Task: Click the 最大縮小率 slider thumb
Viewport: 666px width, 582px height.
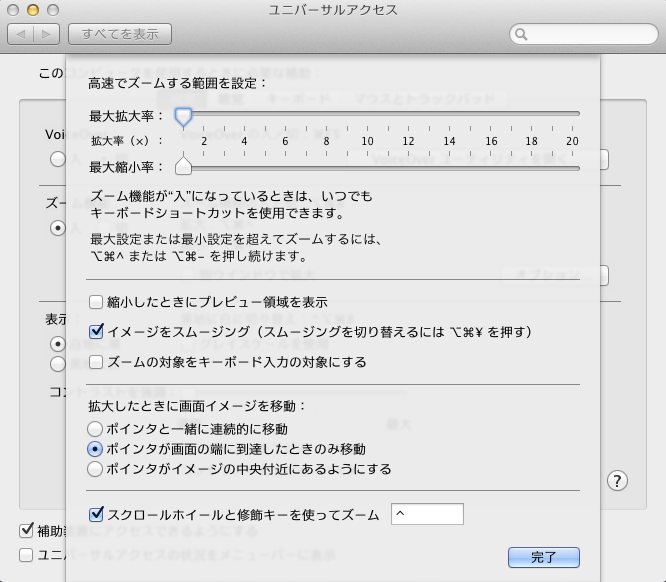Action: [183, 165]
